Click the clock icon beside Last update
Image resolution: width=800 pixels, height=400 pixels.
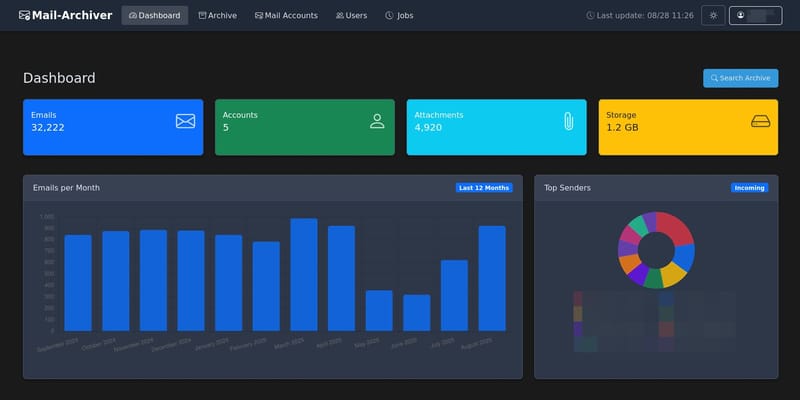tap(590, 15)
